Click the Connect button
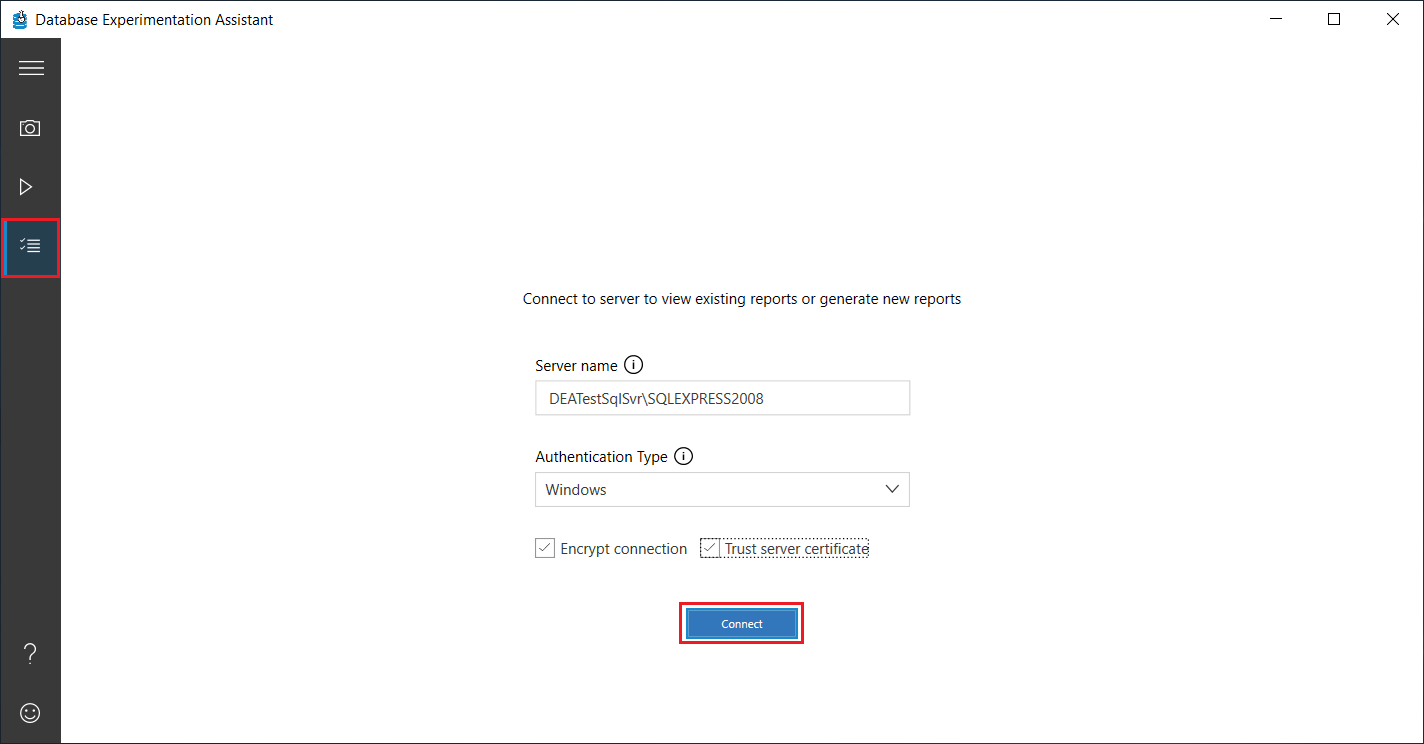The image size is (1424, 744). (x=742, y=624)
